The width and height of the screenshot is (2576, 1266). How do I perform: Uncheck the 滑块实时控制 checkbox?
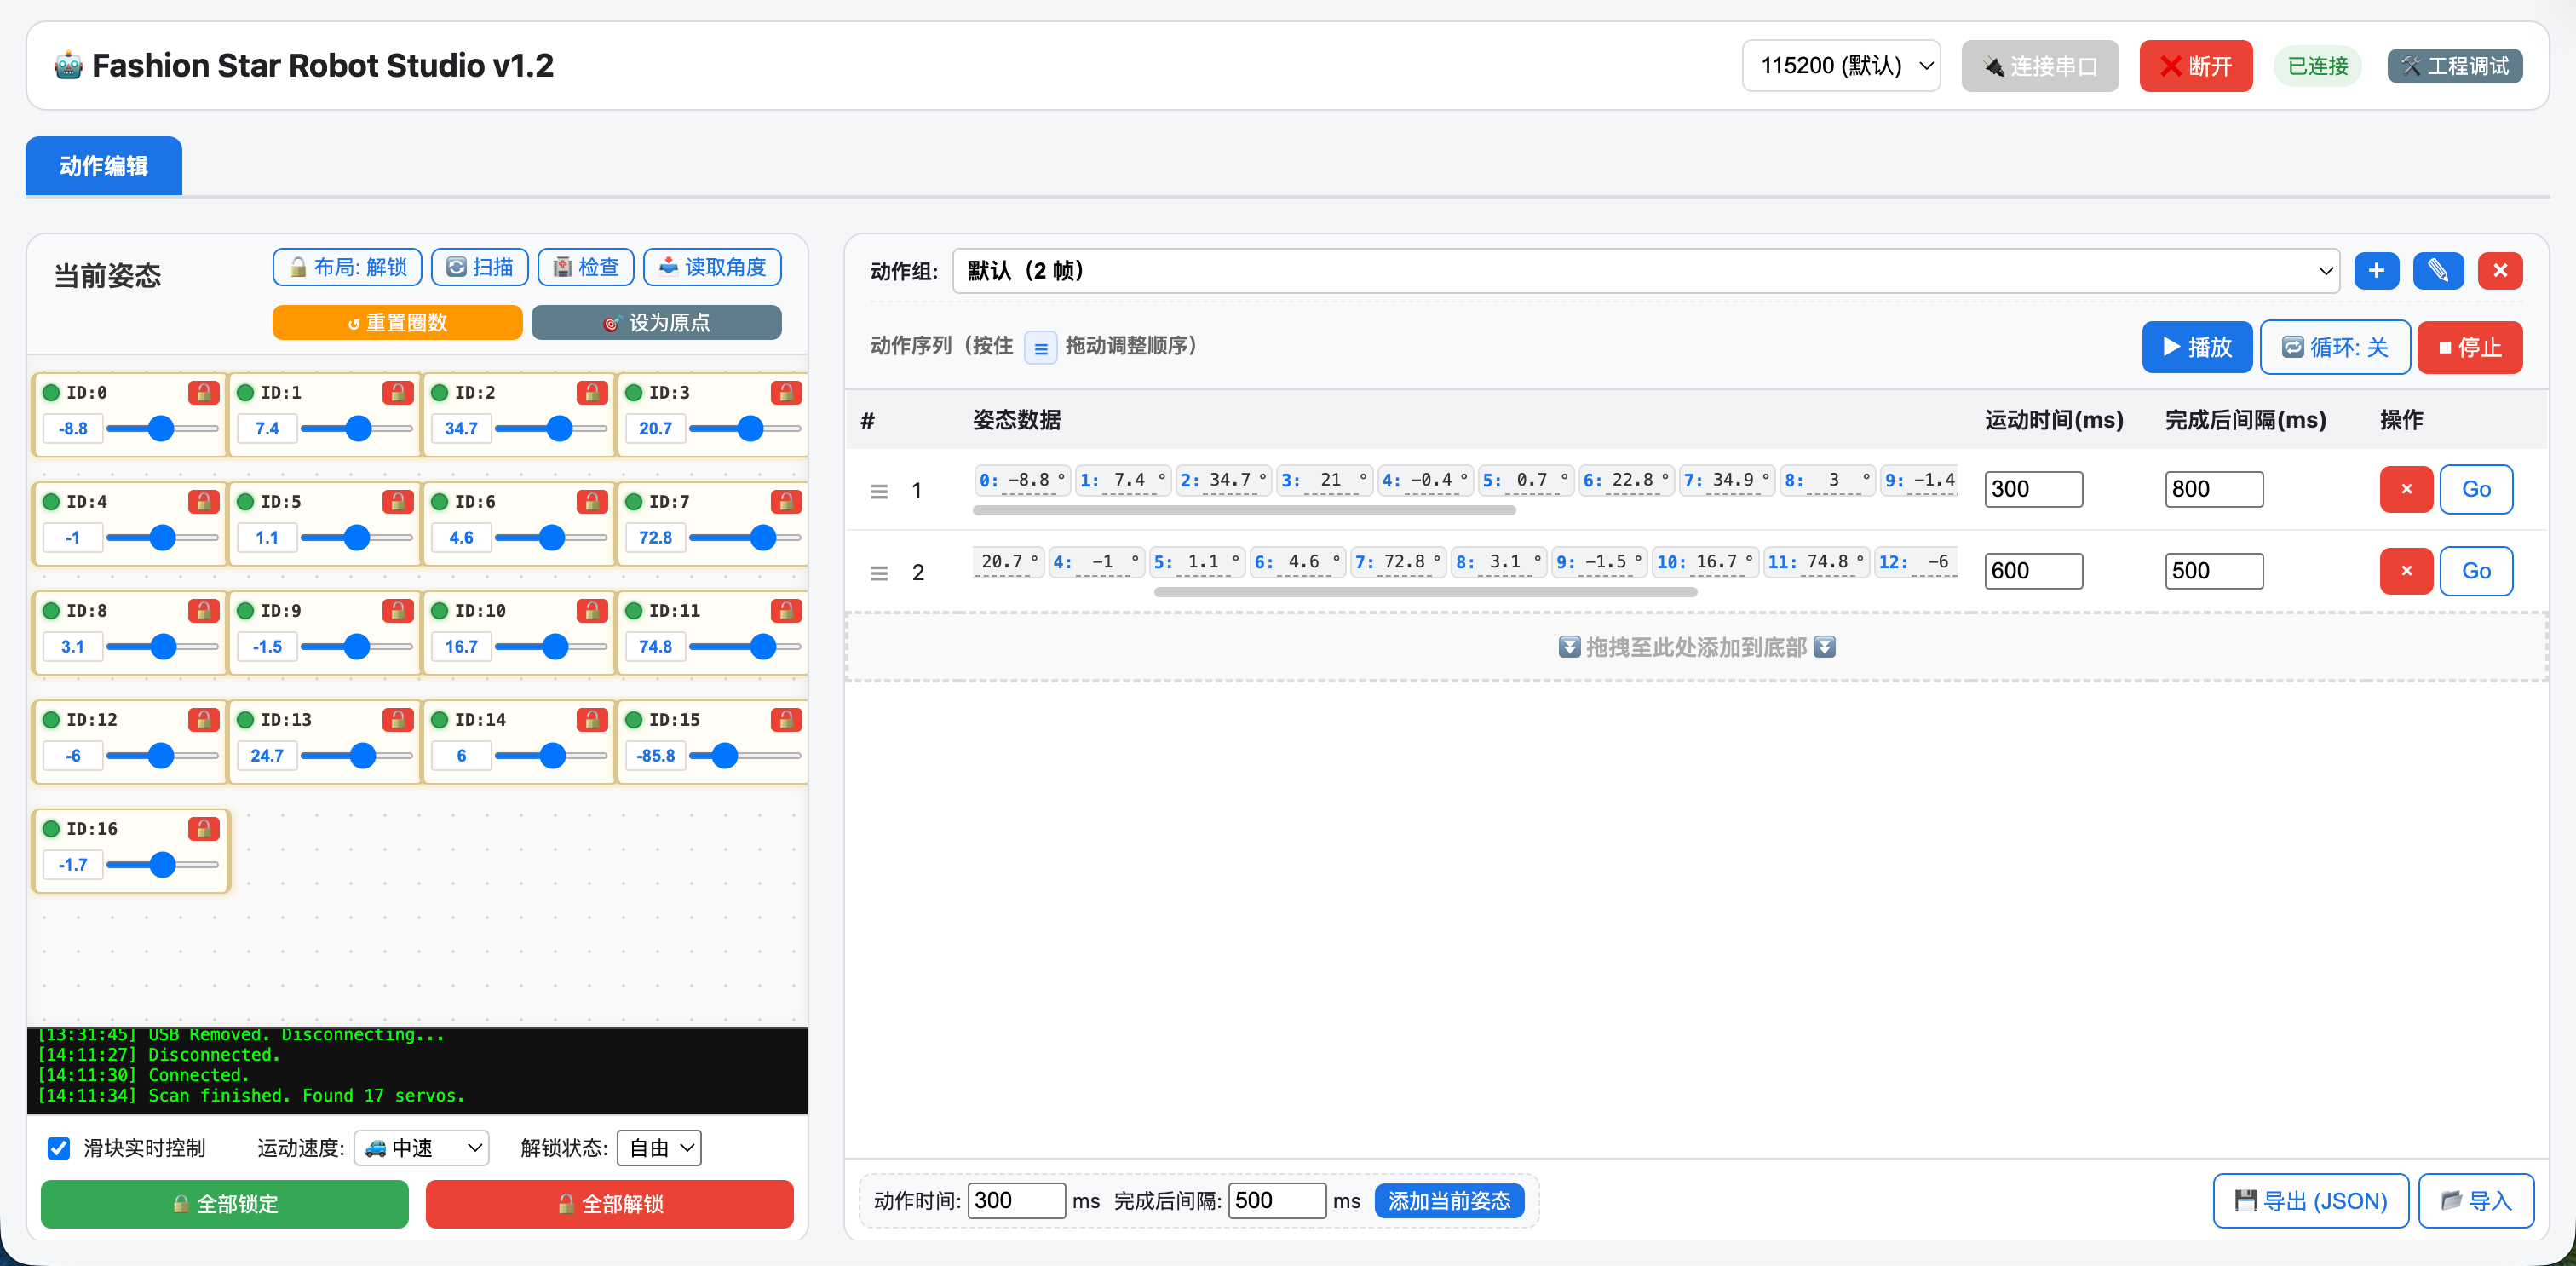(59, 1147)
